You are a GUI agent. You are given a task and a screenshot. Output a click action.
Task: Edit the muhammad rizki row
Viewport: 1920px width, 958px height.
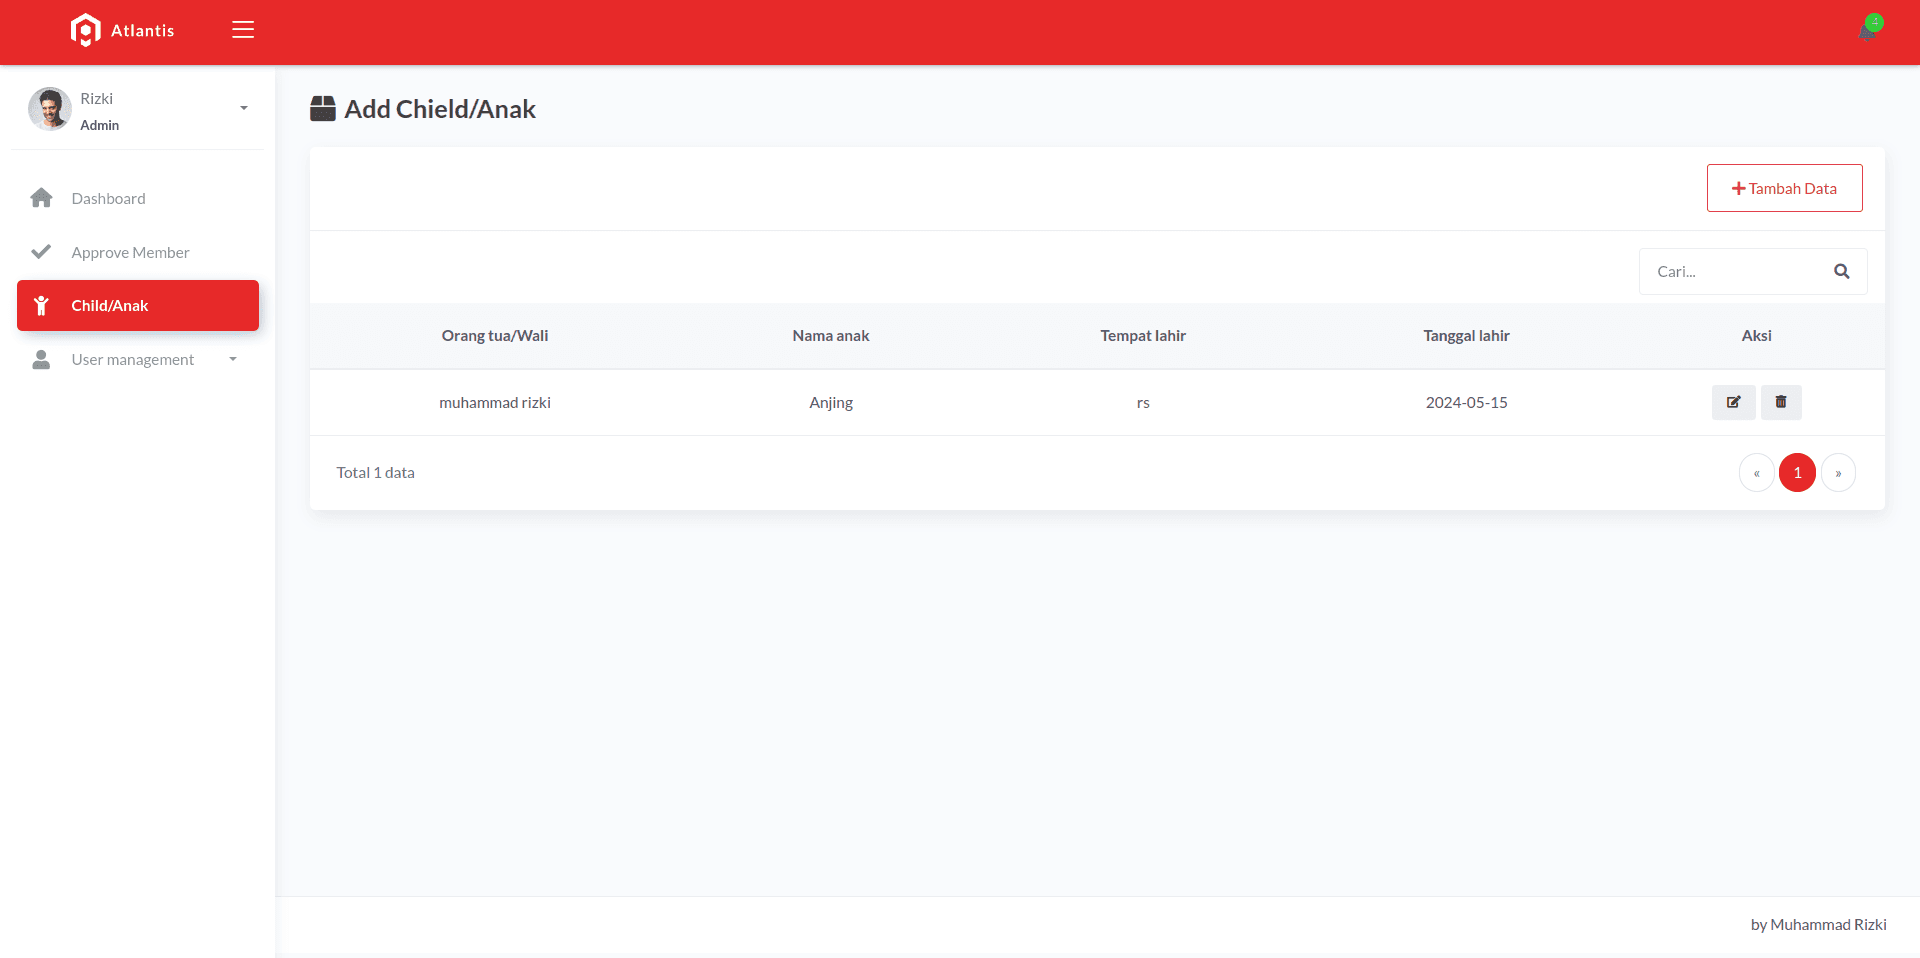(1733, 402)
